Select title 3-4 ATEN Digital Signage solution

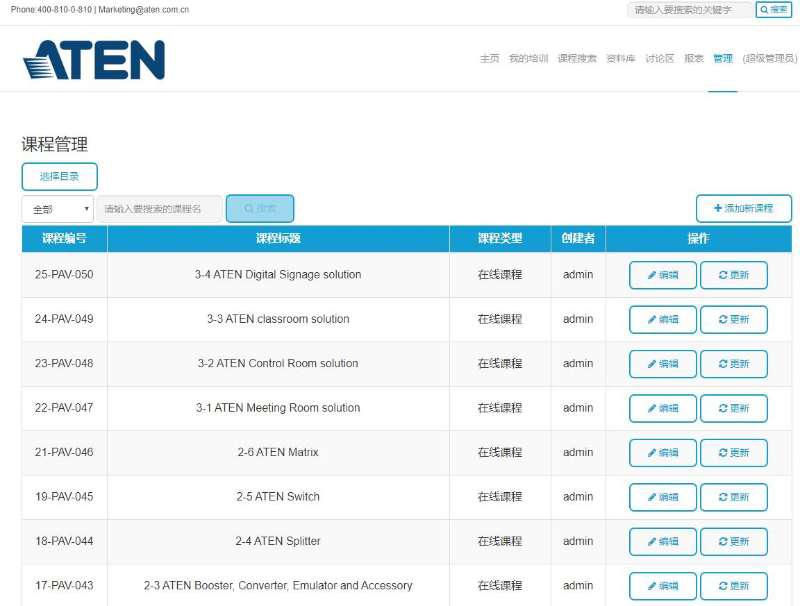[x=278, y=274]
